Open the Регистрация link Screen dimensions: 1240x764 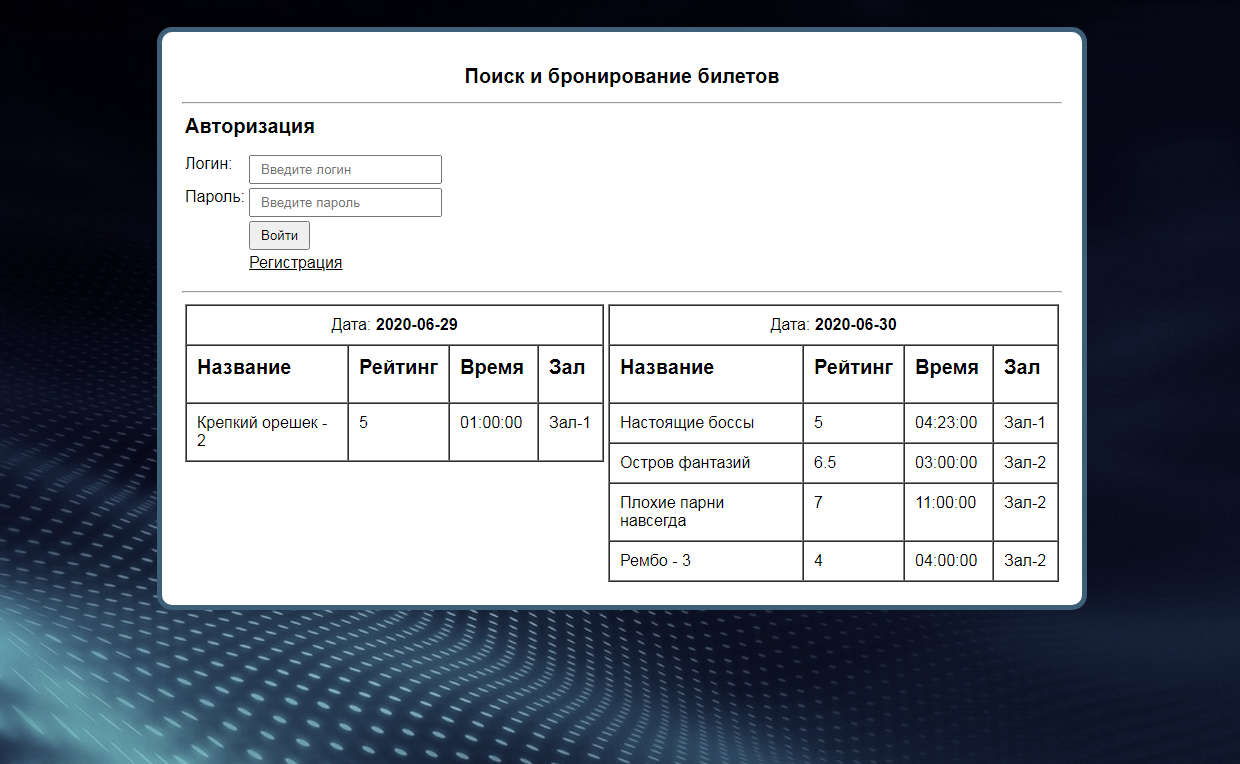click(x=295, y=263)
